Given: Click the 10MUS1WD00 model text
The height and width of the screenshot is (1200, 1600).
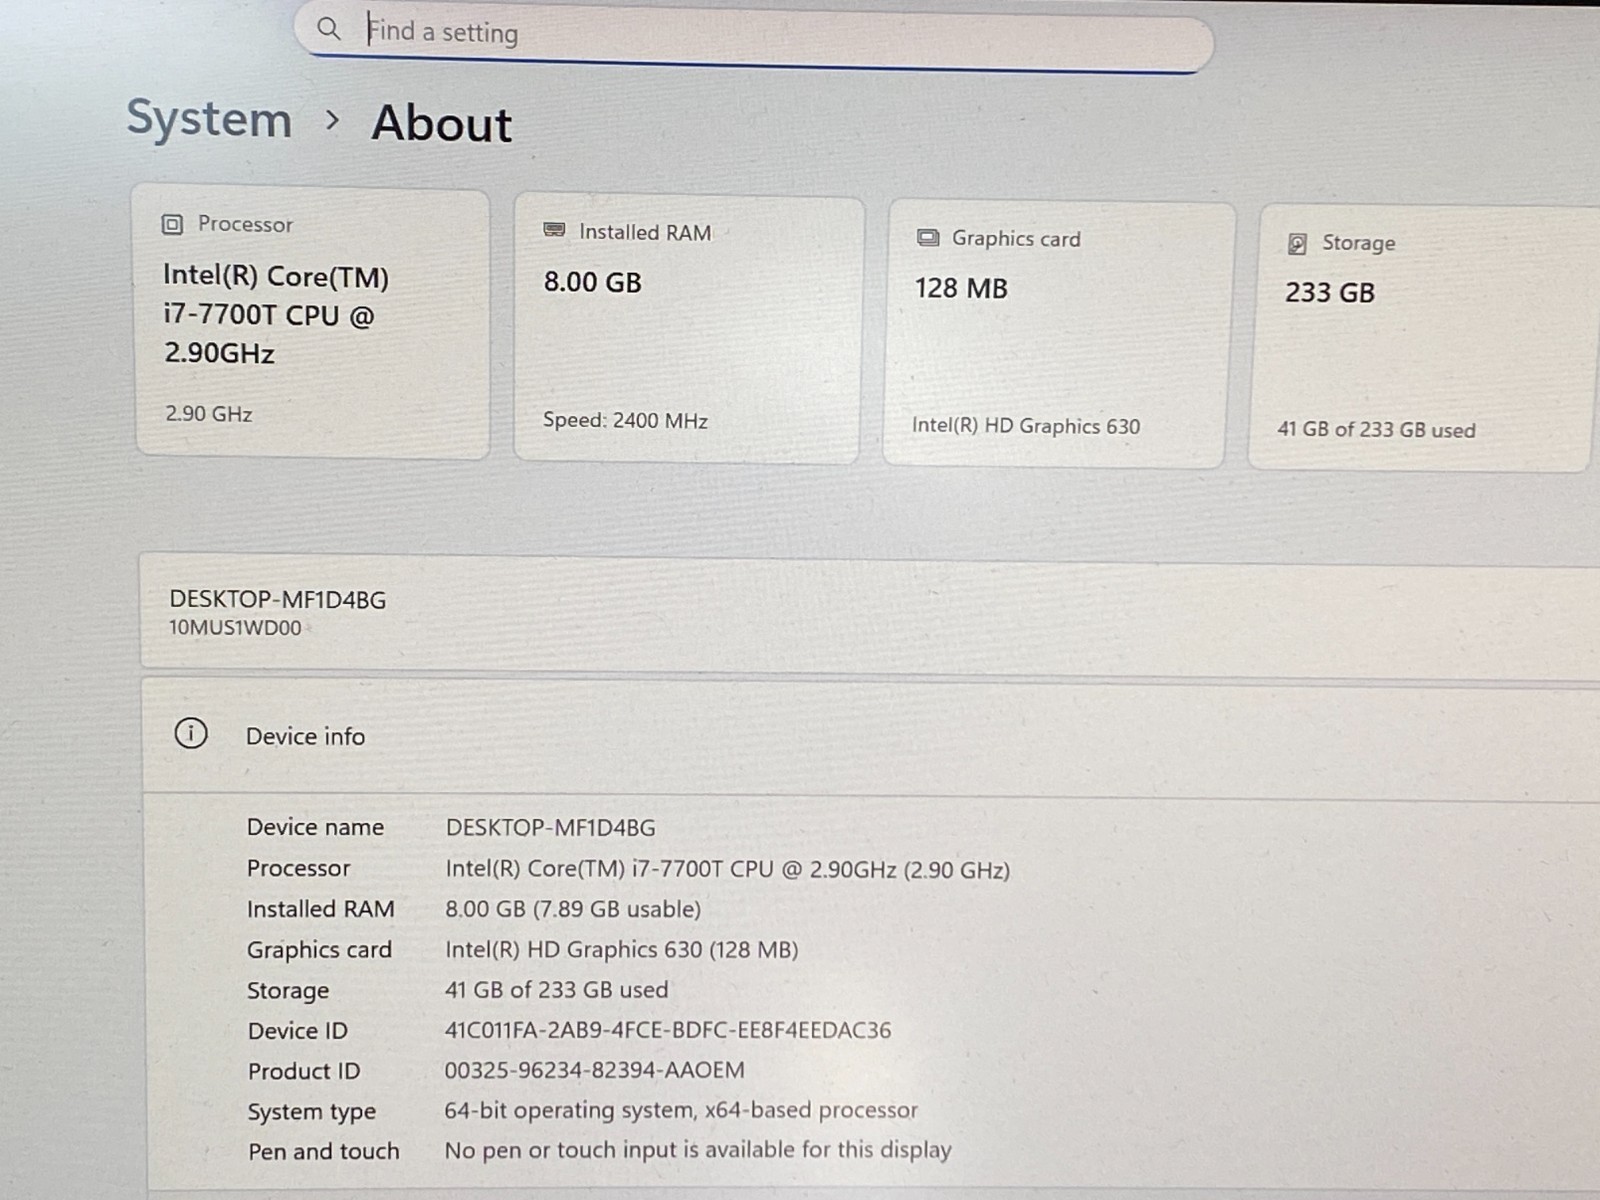Looking at the screenshot, I should [x=235, y=628].
